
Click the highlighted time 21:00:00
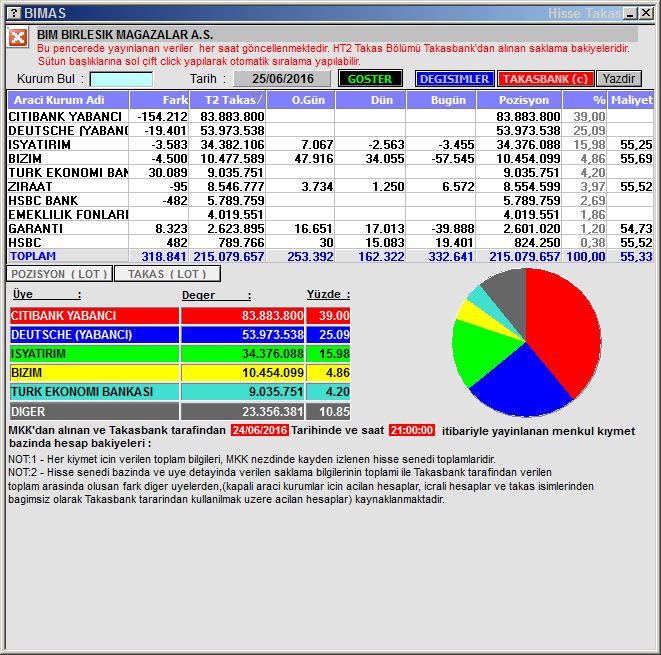(x=411, y=430)
